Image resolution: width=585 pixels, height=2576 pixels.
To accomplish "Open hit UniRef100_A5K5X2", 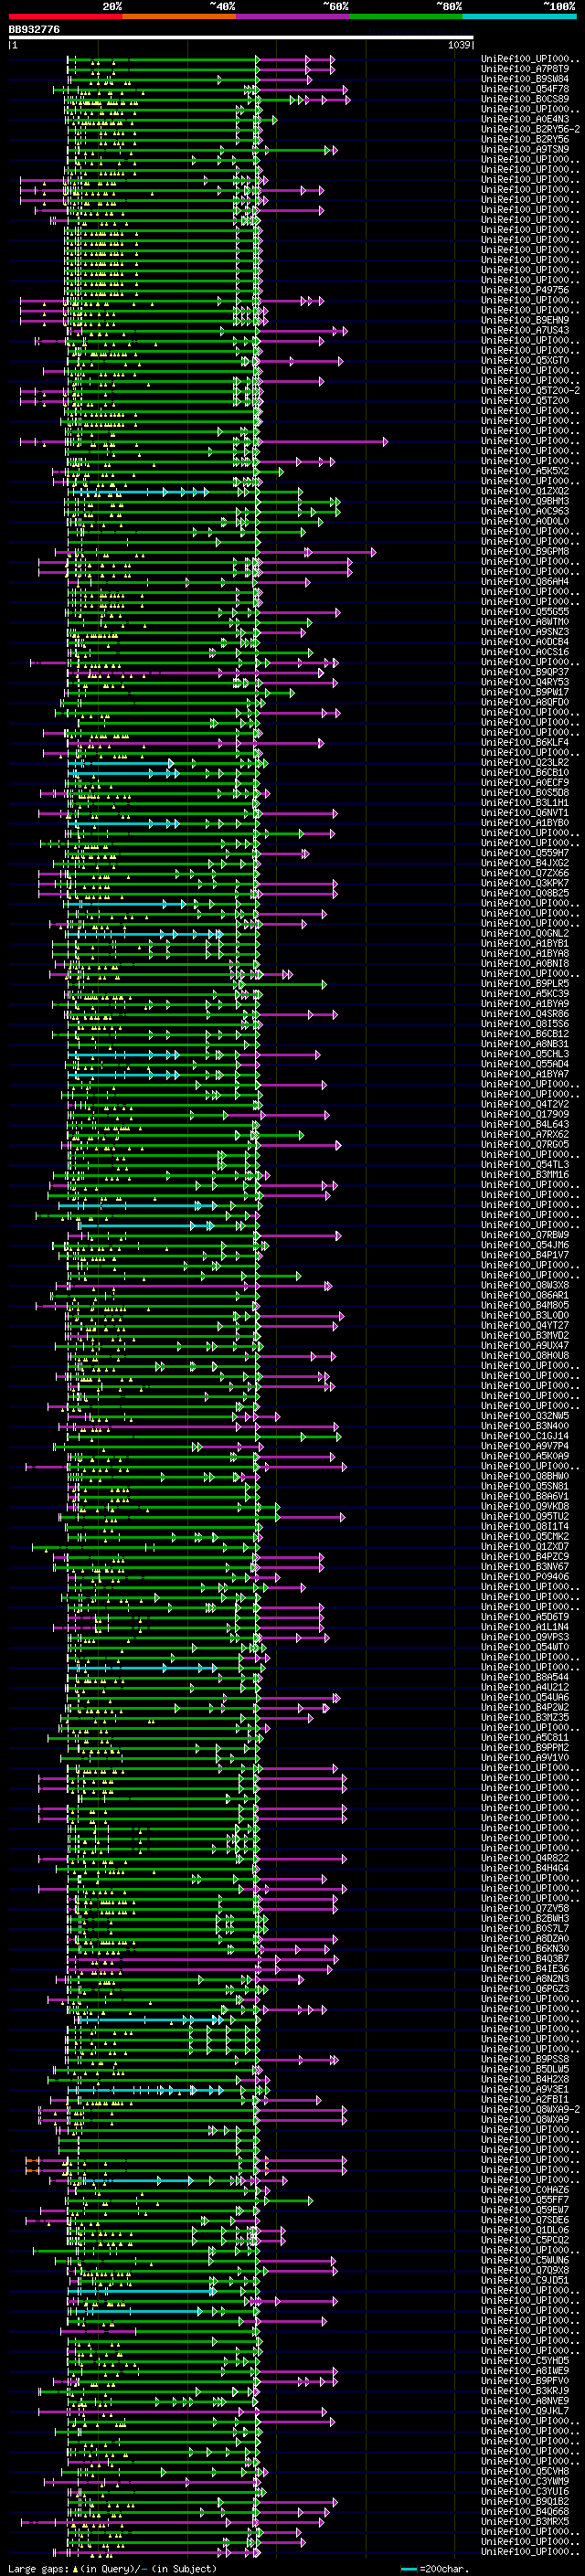I will point(525,471).
